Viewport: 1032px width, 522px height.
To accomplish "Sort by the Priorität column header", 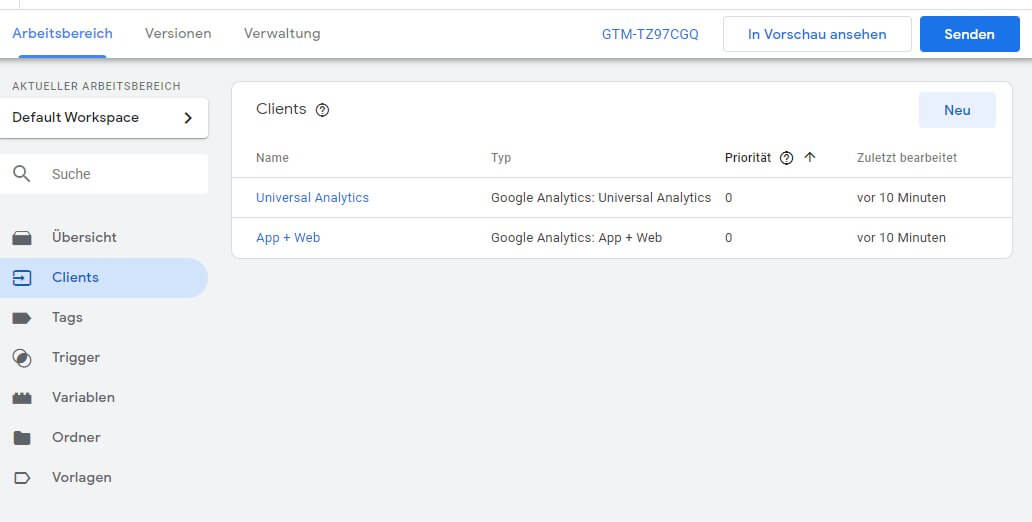I will tap(748, 158).
